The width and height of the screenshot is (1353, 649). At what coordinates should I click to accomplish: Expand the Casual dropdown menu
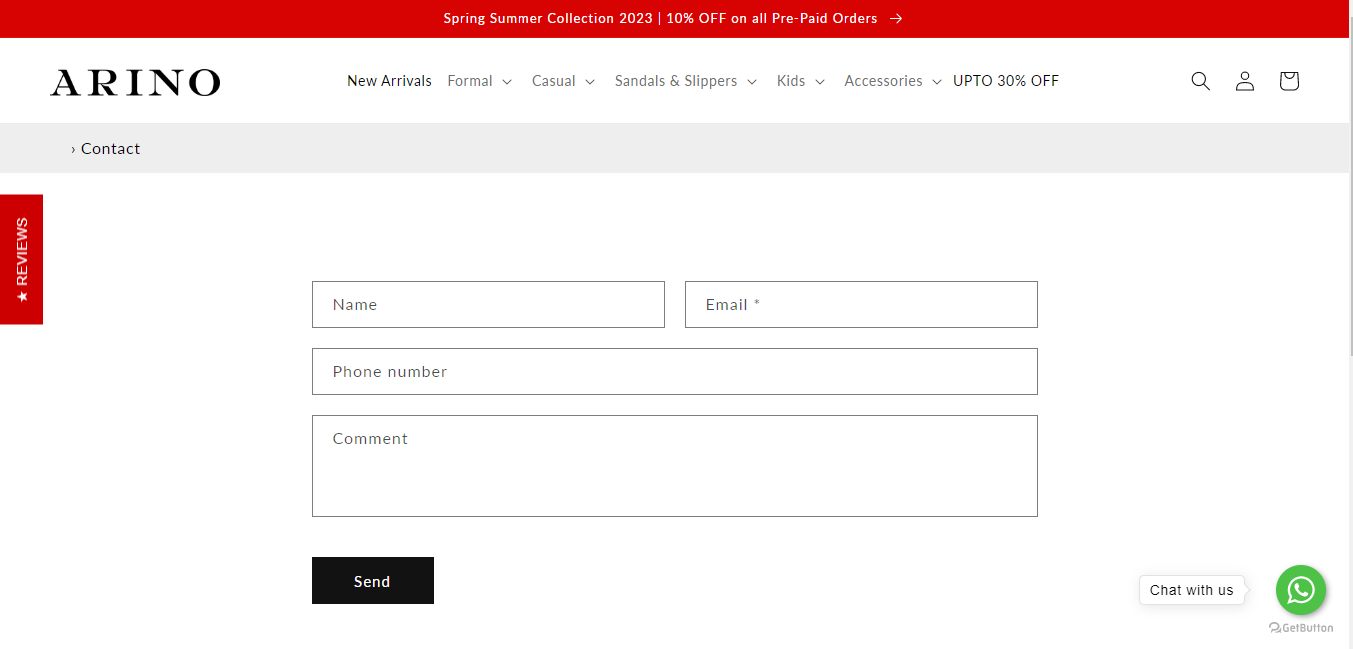563,81
